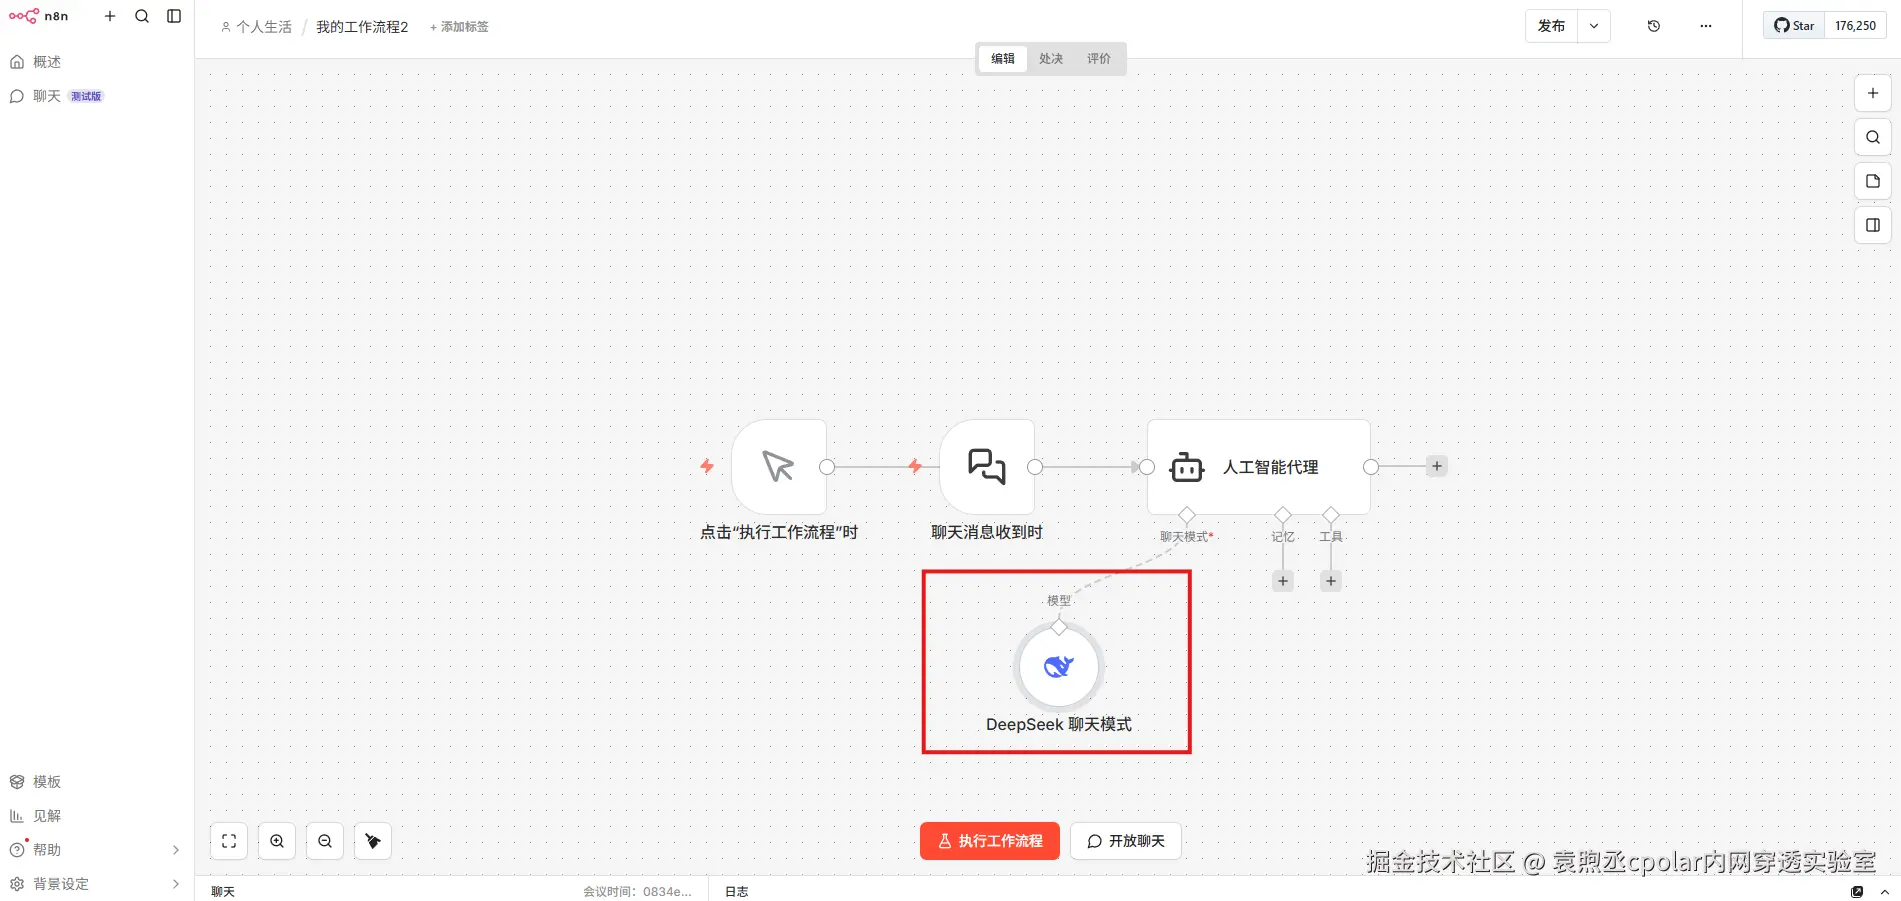Add a tool with the plus under 工具
Viewport: 1901px width, 901px height.
click(x=1331, y=581)
